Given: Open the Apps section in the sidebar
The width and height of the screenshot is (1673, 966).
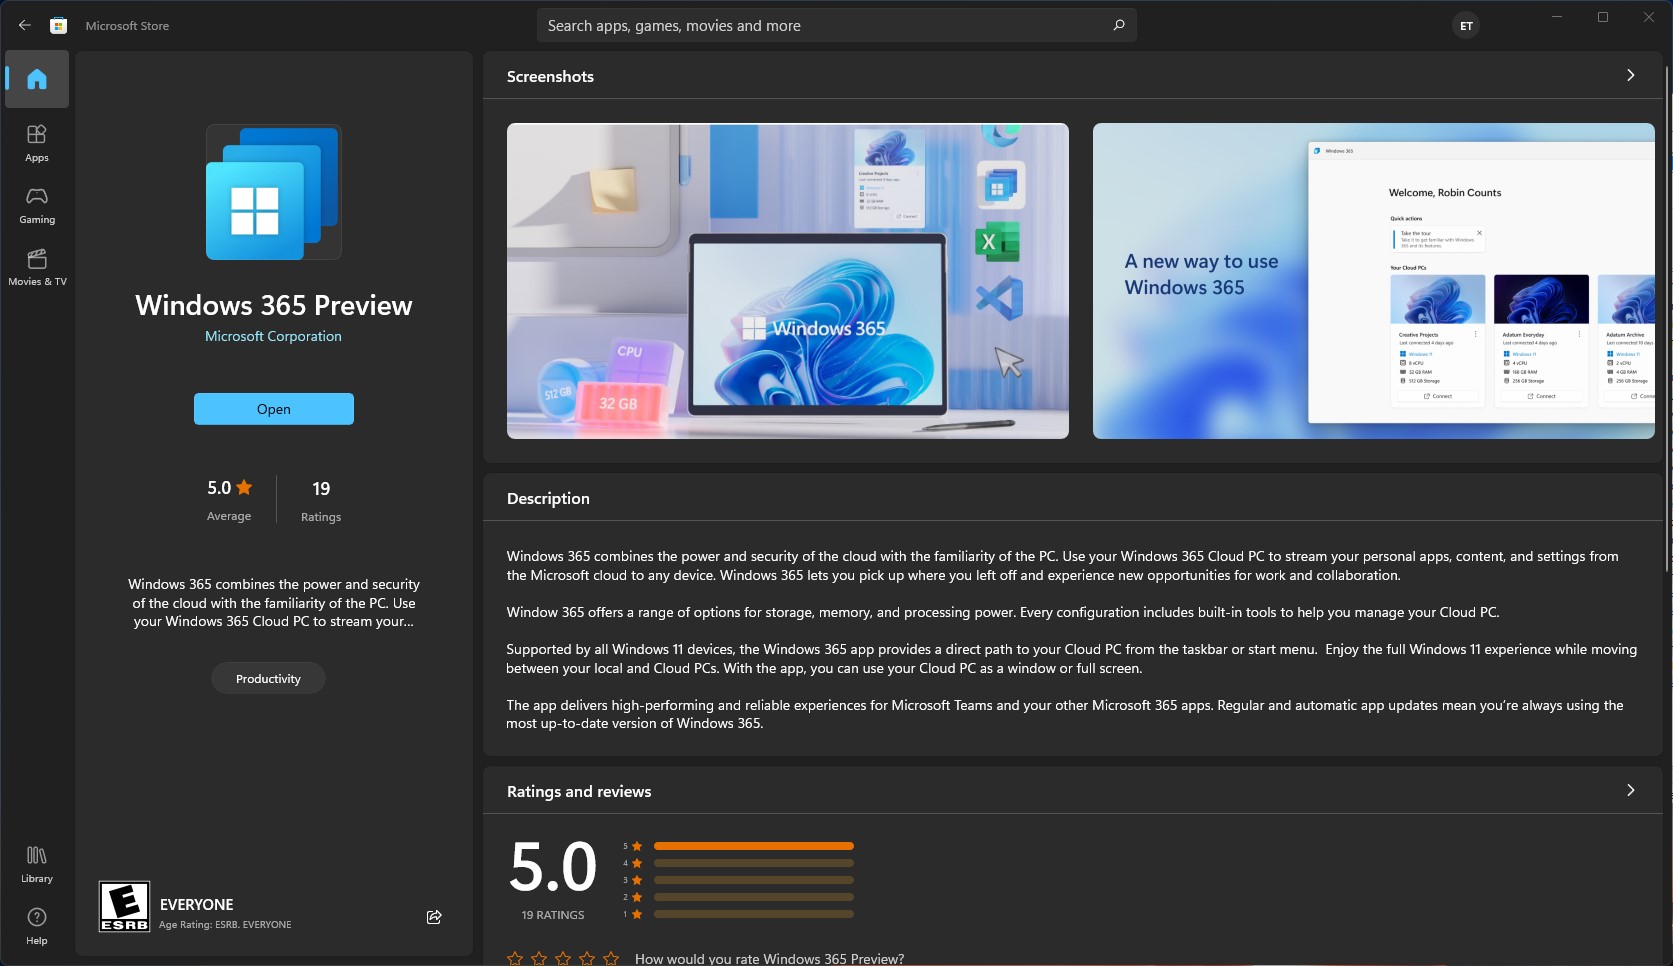Looking at the screenshot, I should pyautogui.click(x=36, y=142).
